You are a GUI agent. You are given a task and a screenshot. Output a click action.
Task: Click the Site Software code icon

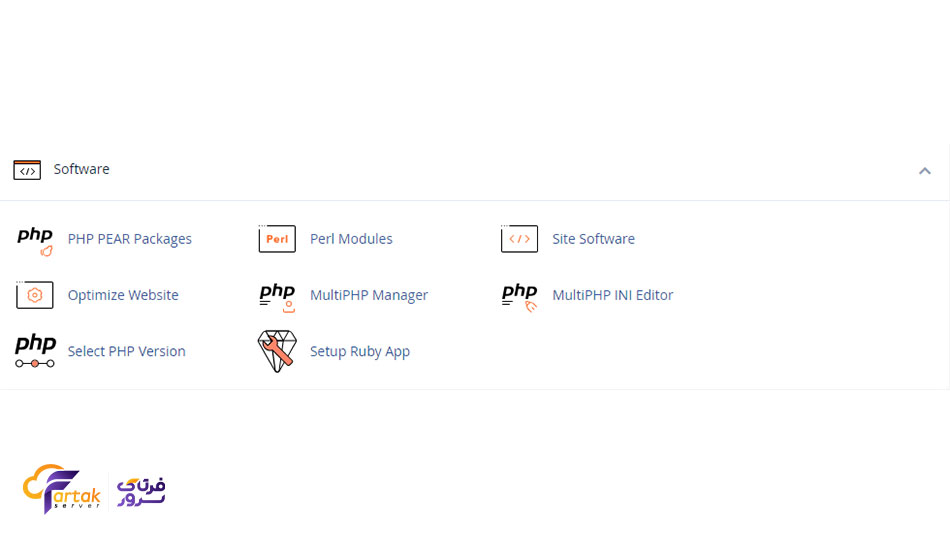(x=519, y=240)
